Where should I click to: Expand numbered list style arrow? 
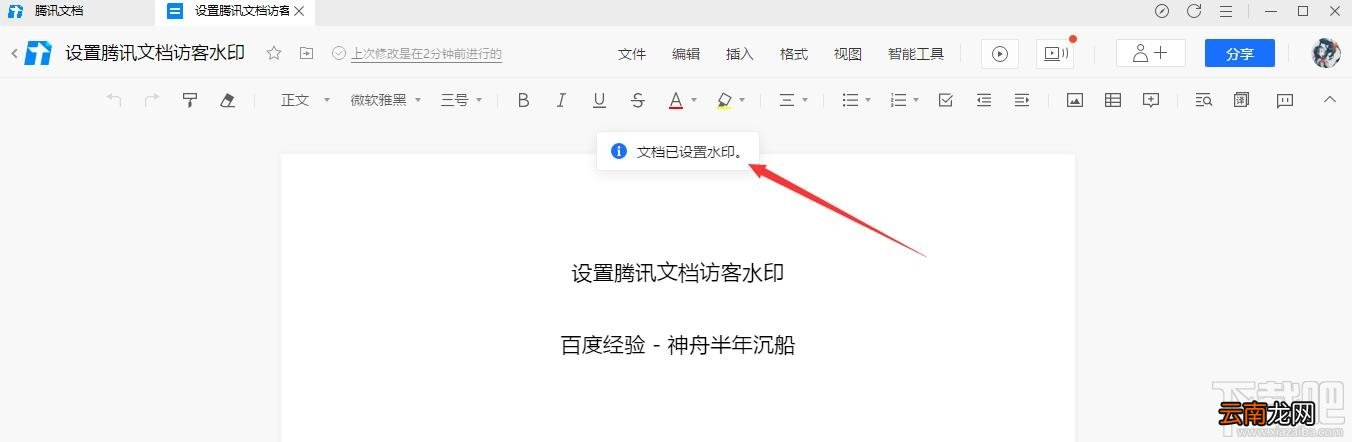[x=916, y=101]
